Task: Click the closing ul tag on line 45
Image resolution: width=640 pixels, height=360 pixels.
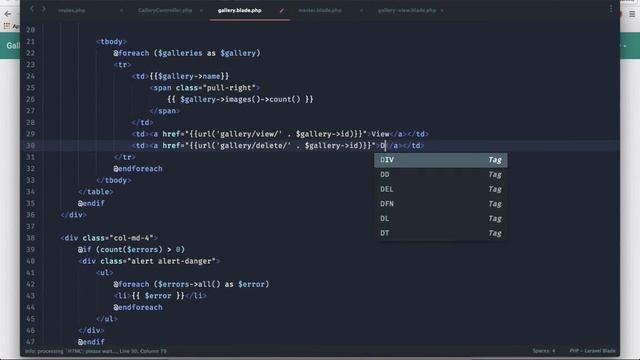Action: tap(107, 319)
